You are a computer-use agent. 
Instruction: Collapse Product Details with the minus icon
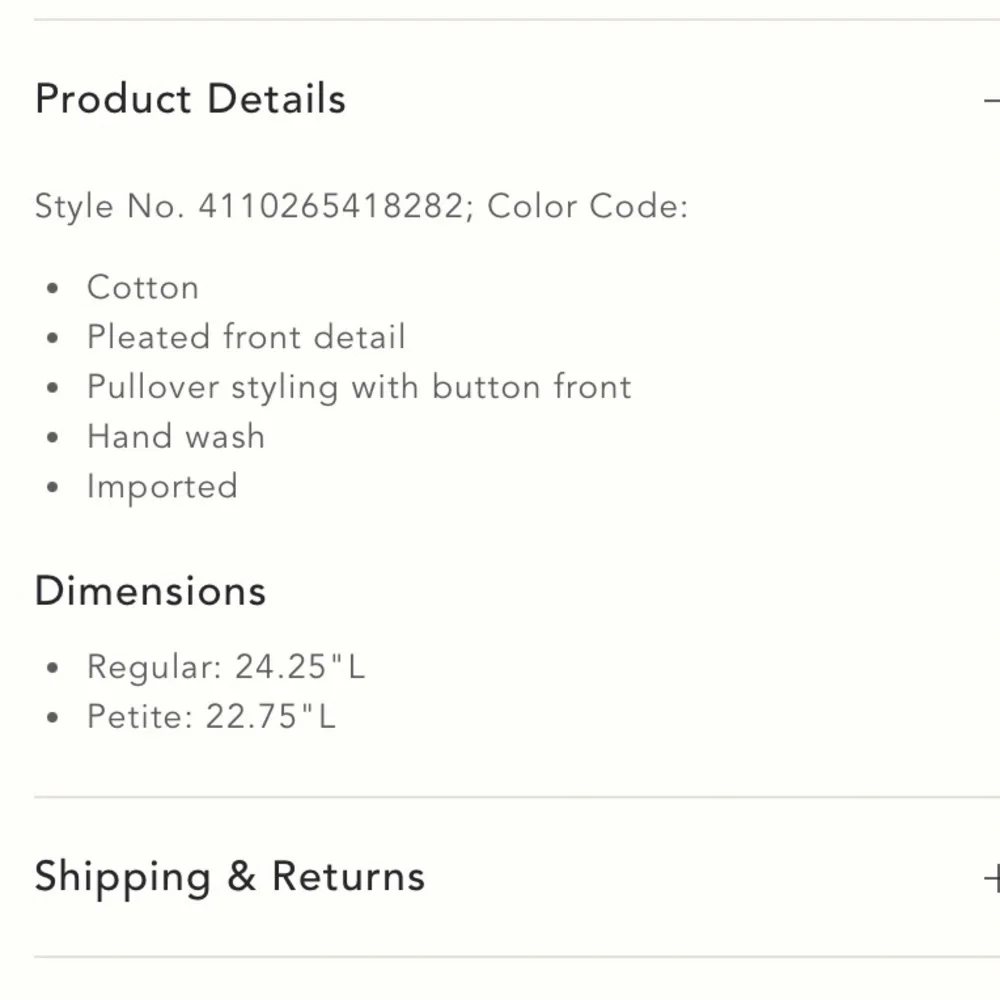click(991, 100)
